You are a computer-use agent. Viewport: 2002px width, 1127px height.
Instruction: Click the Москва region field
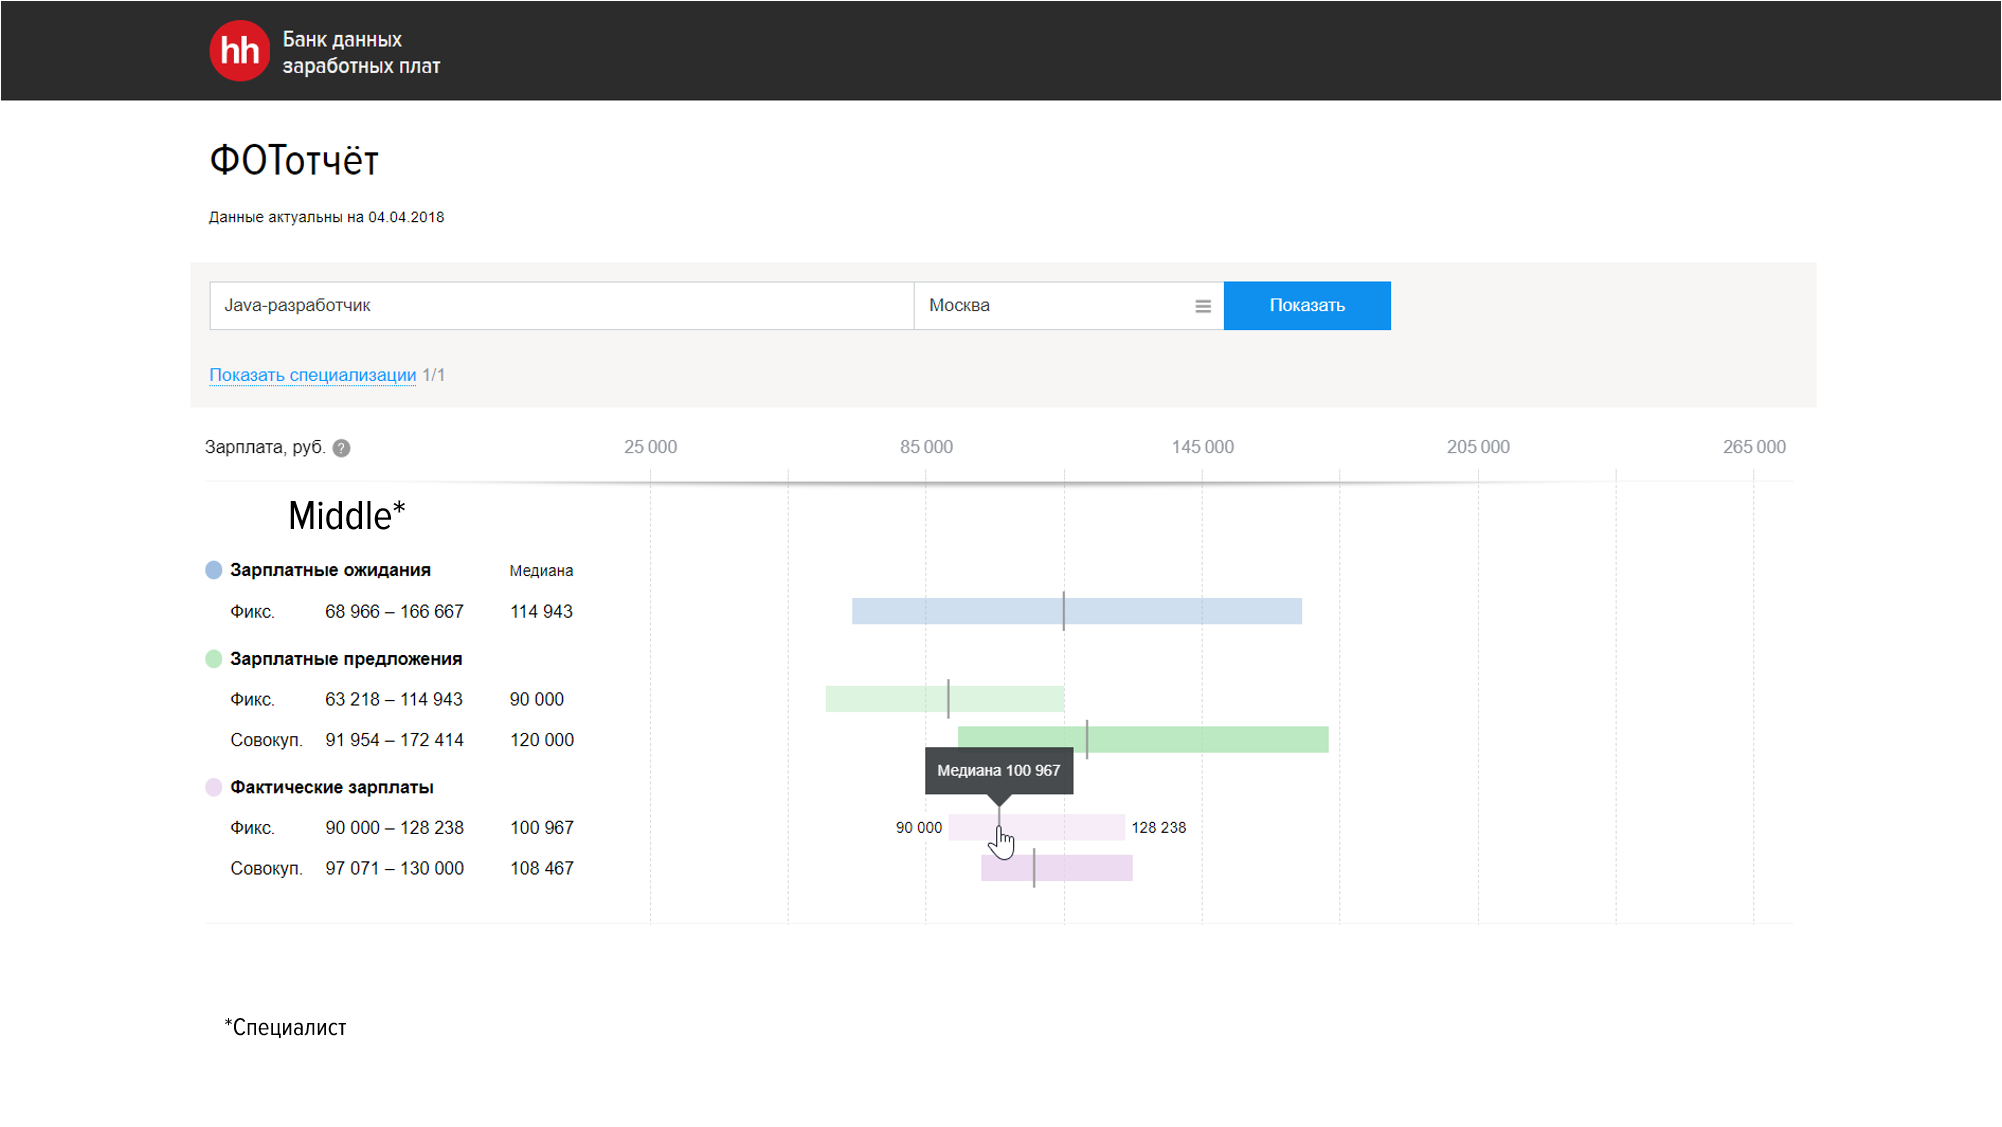(1050, 306)
